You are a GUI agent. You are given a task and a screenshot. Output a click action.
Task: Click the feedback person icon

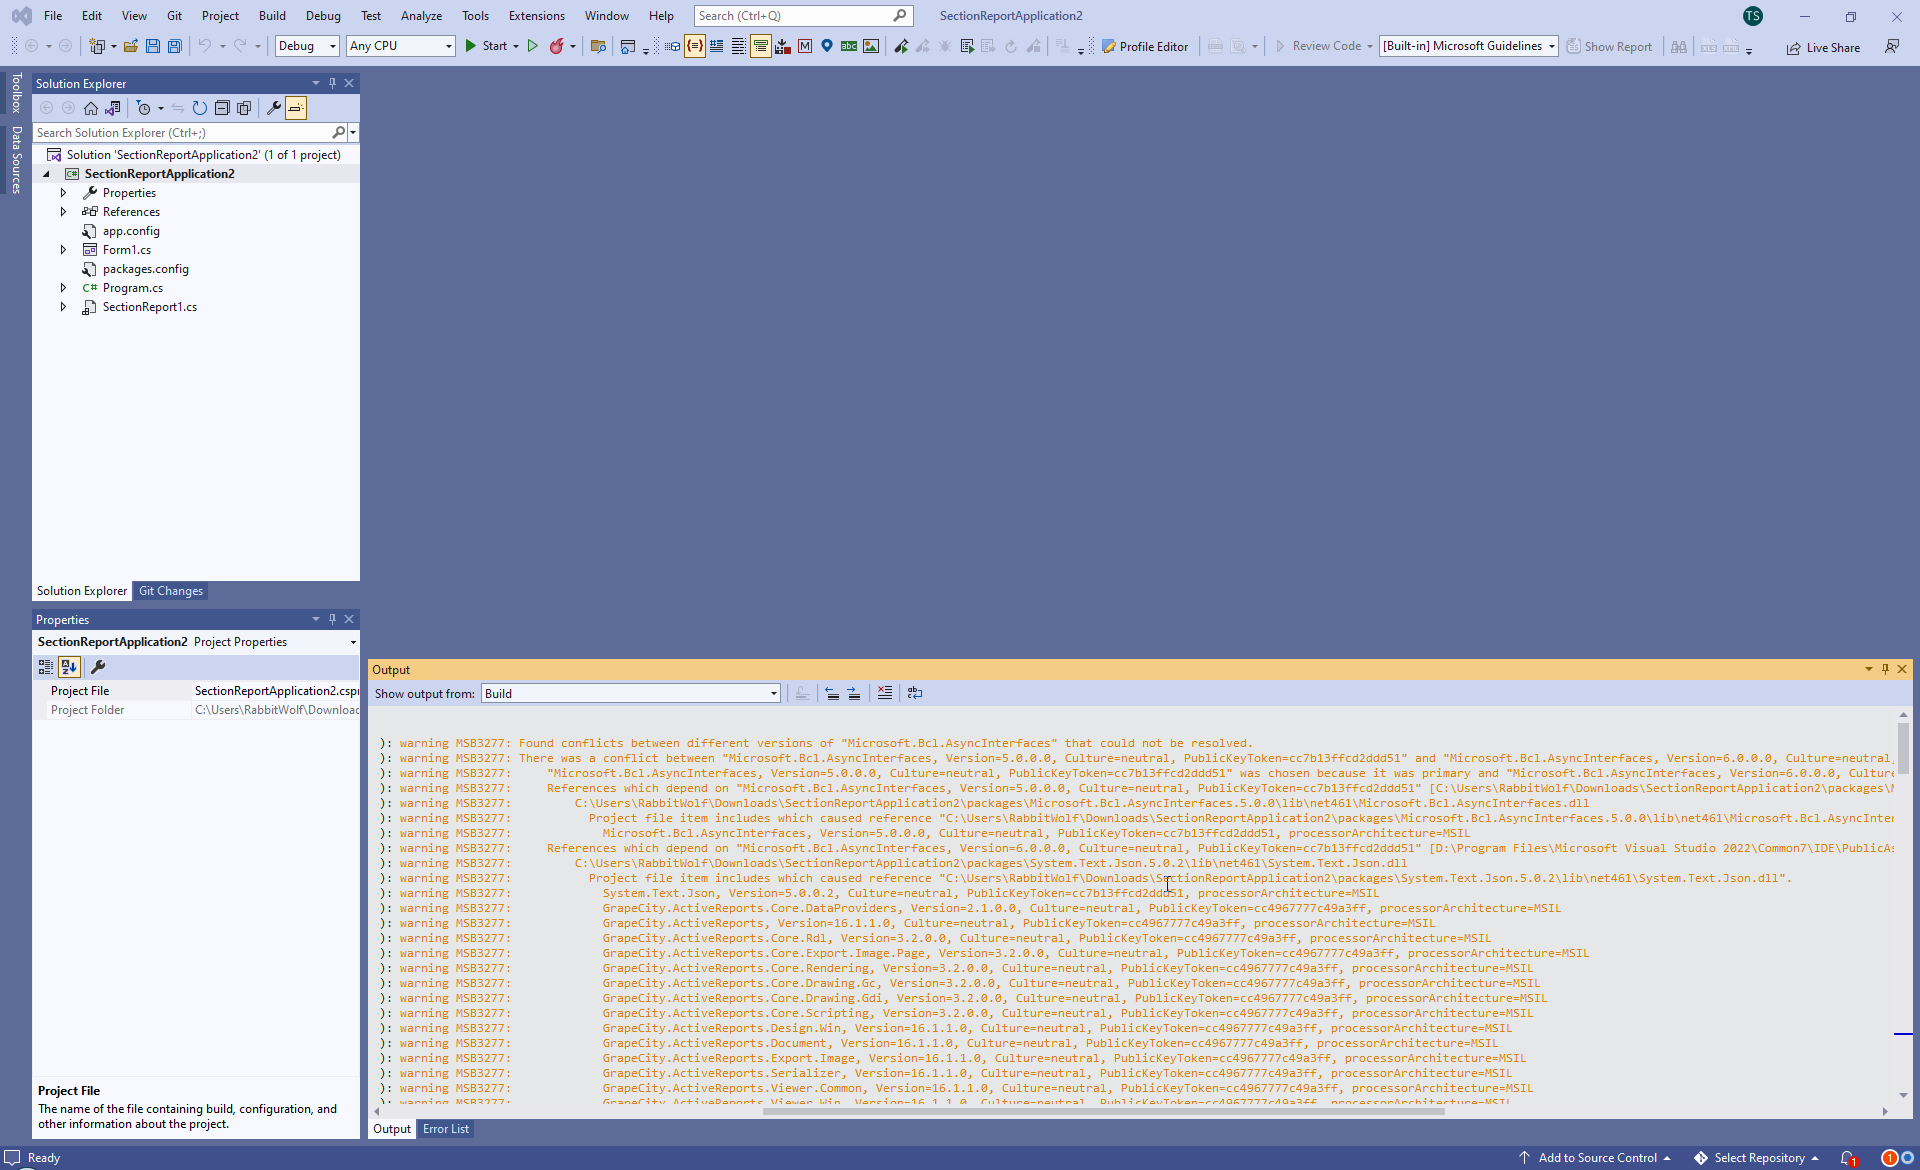click(x=1892, y=46)
